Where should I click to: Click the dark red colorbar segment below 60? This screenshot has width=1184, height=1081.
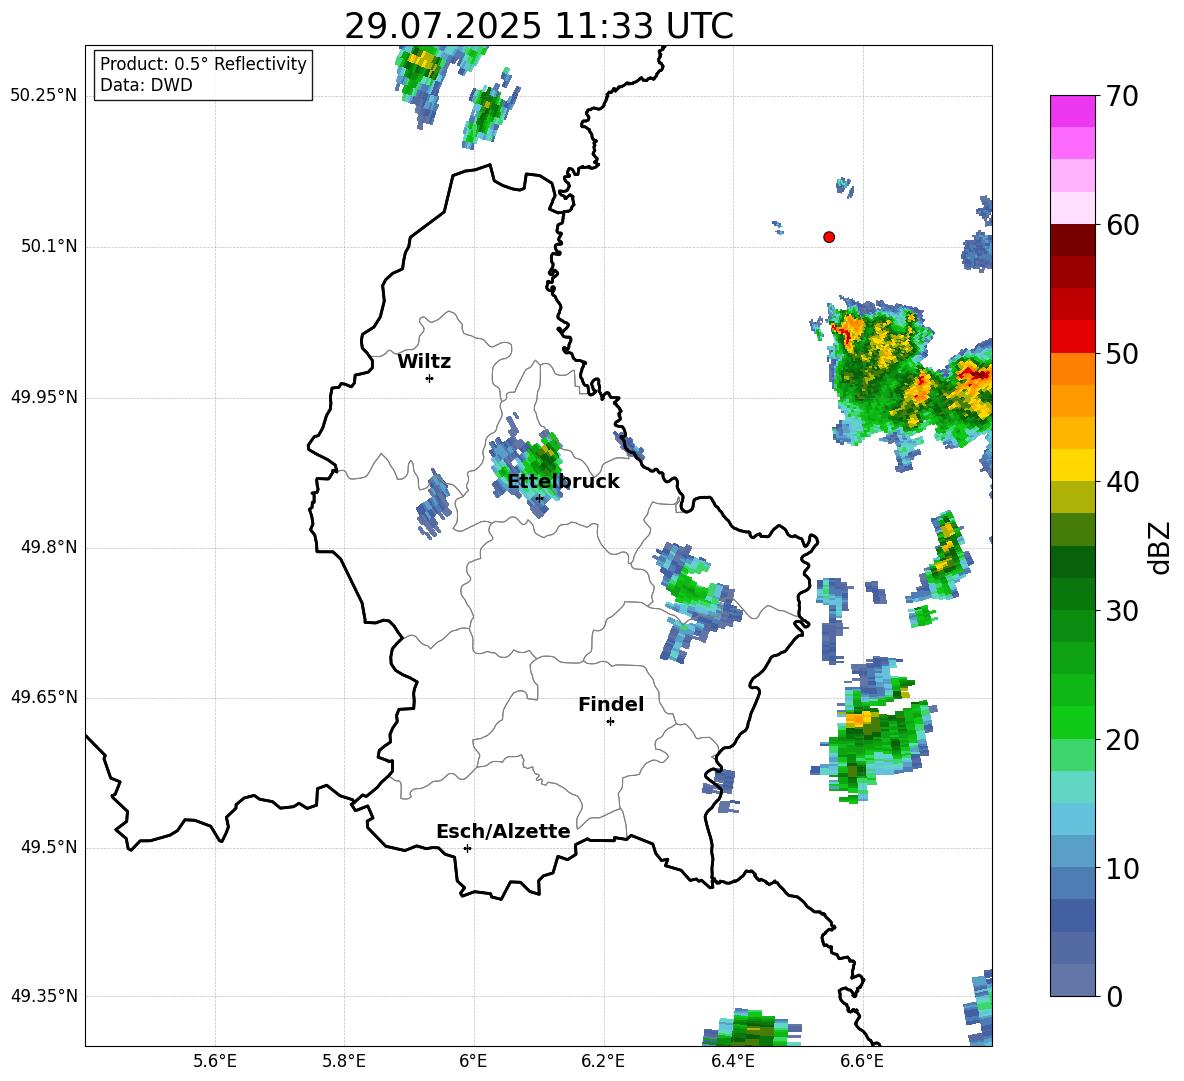point(1072,240)
